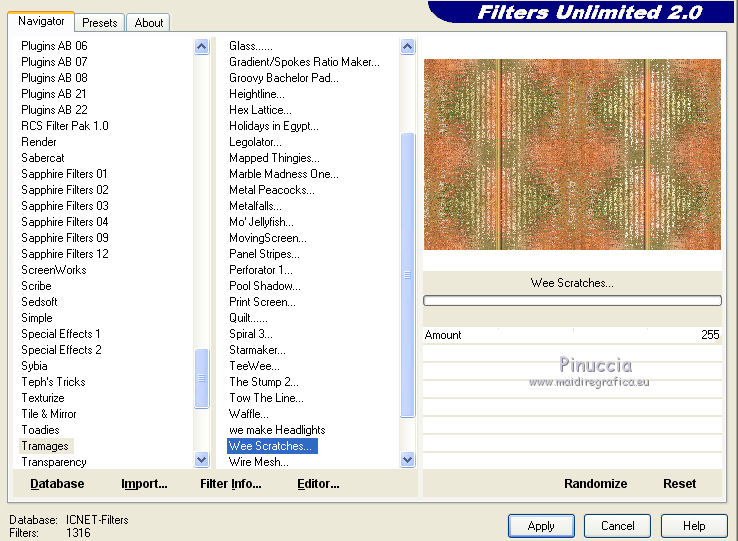This screenshot has width=738, height=541.
Task: Reset the filter settings
Action: click(x=679, y=484)
